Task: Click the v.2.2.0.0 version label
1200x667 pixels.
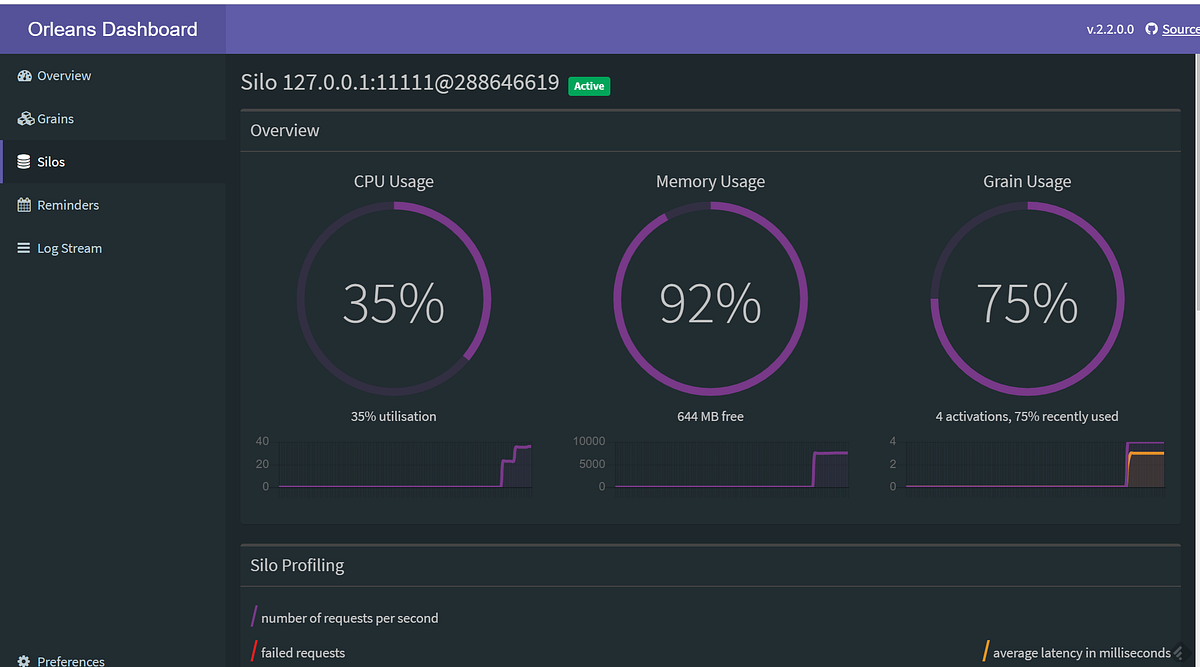Action: [x=1110, y=29]
